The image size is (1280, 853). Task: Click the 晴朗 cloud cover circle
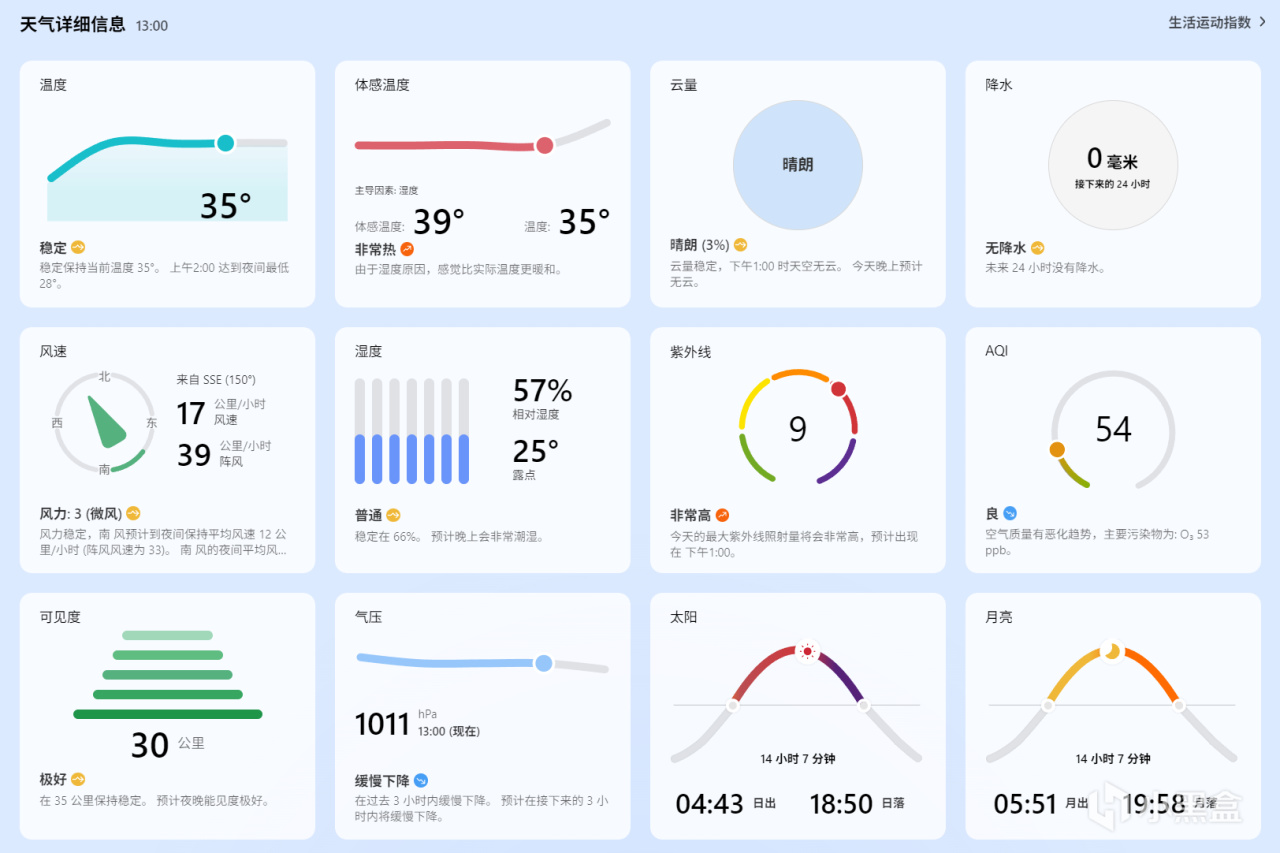797,165
